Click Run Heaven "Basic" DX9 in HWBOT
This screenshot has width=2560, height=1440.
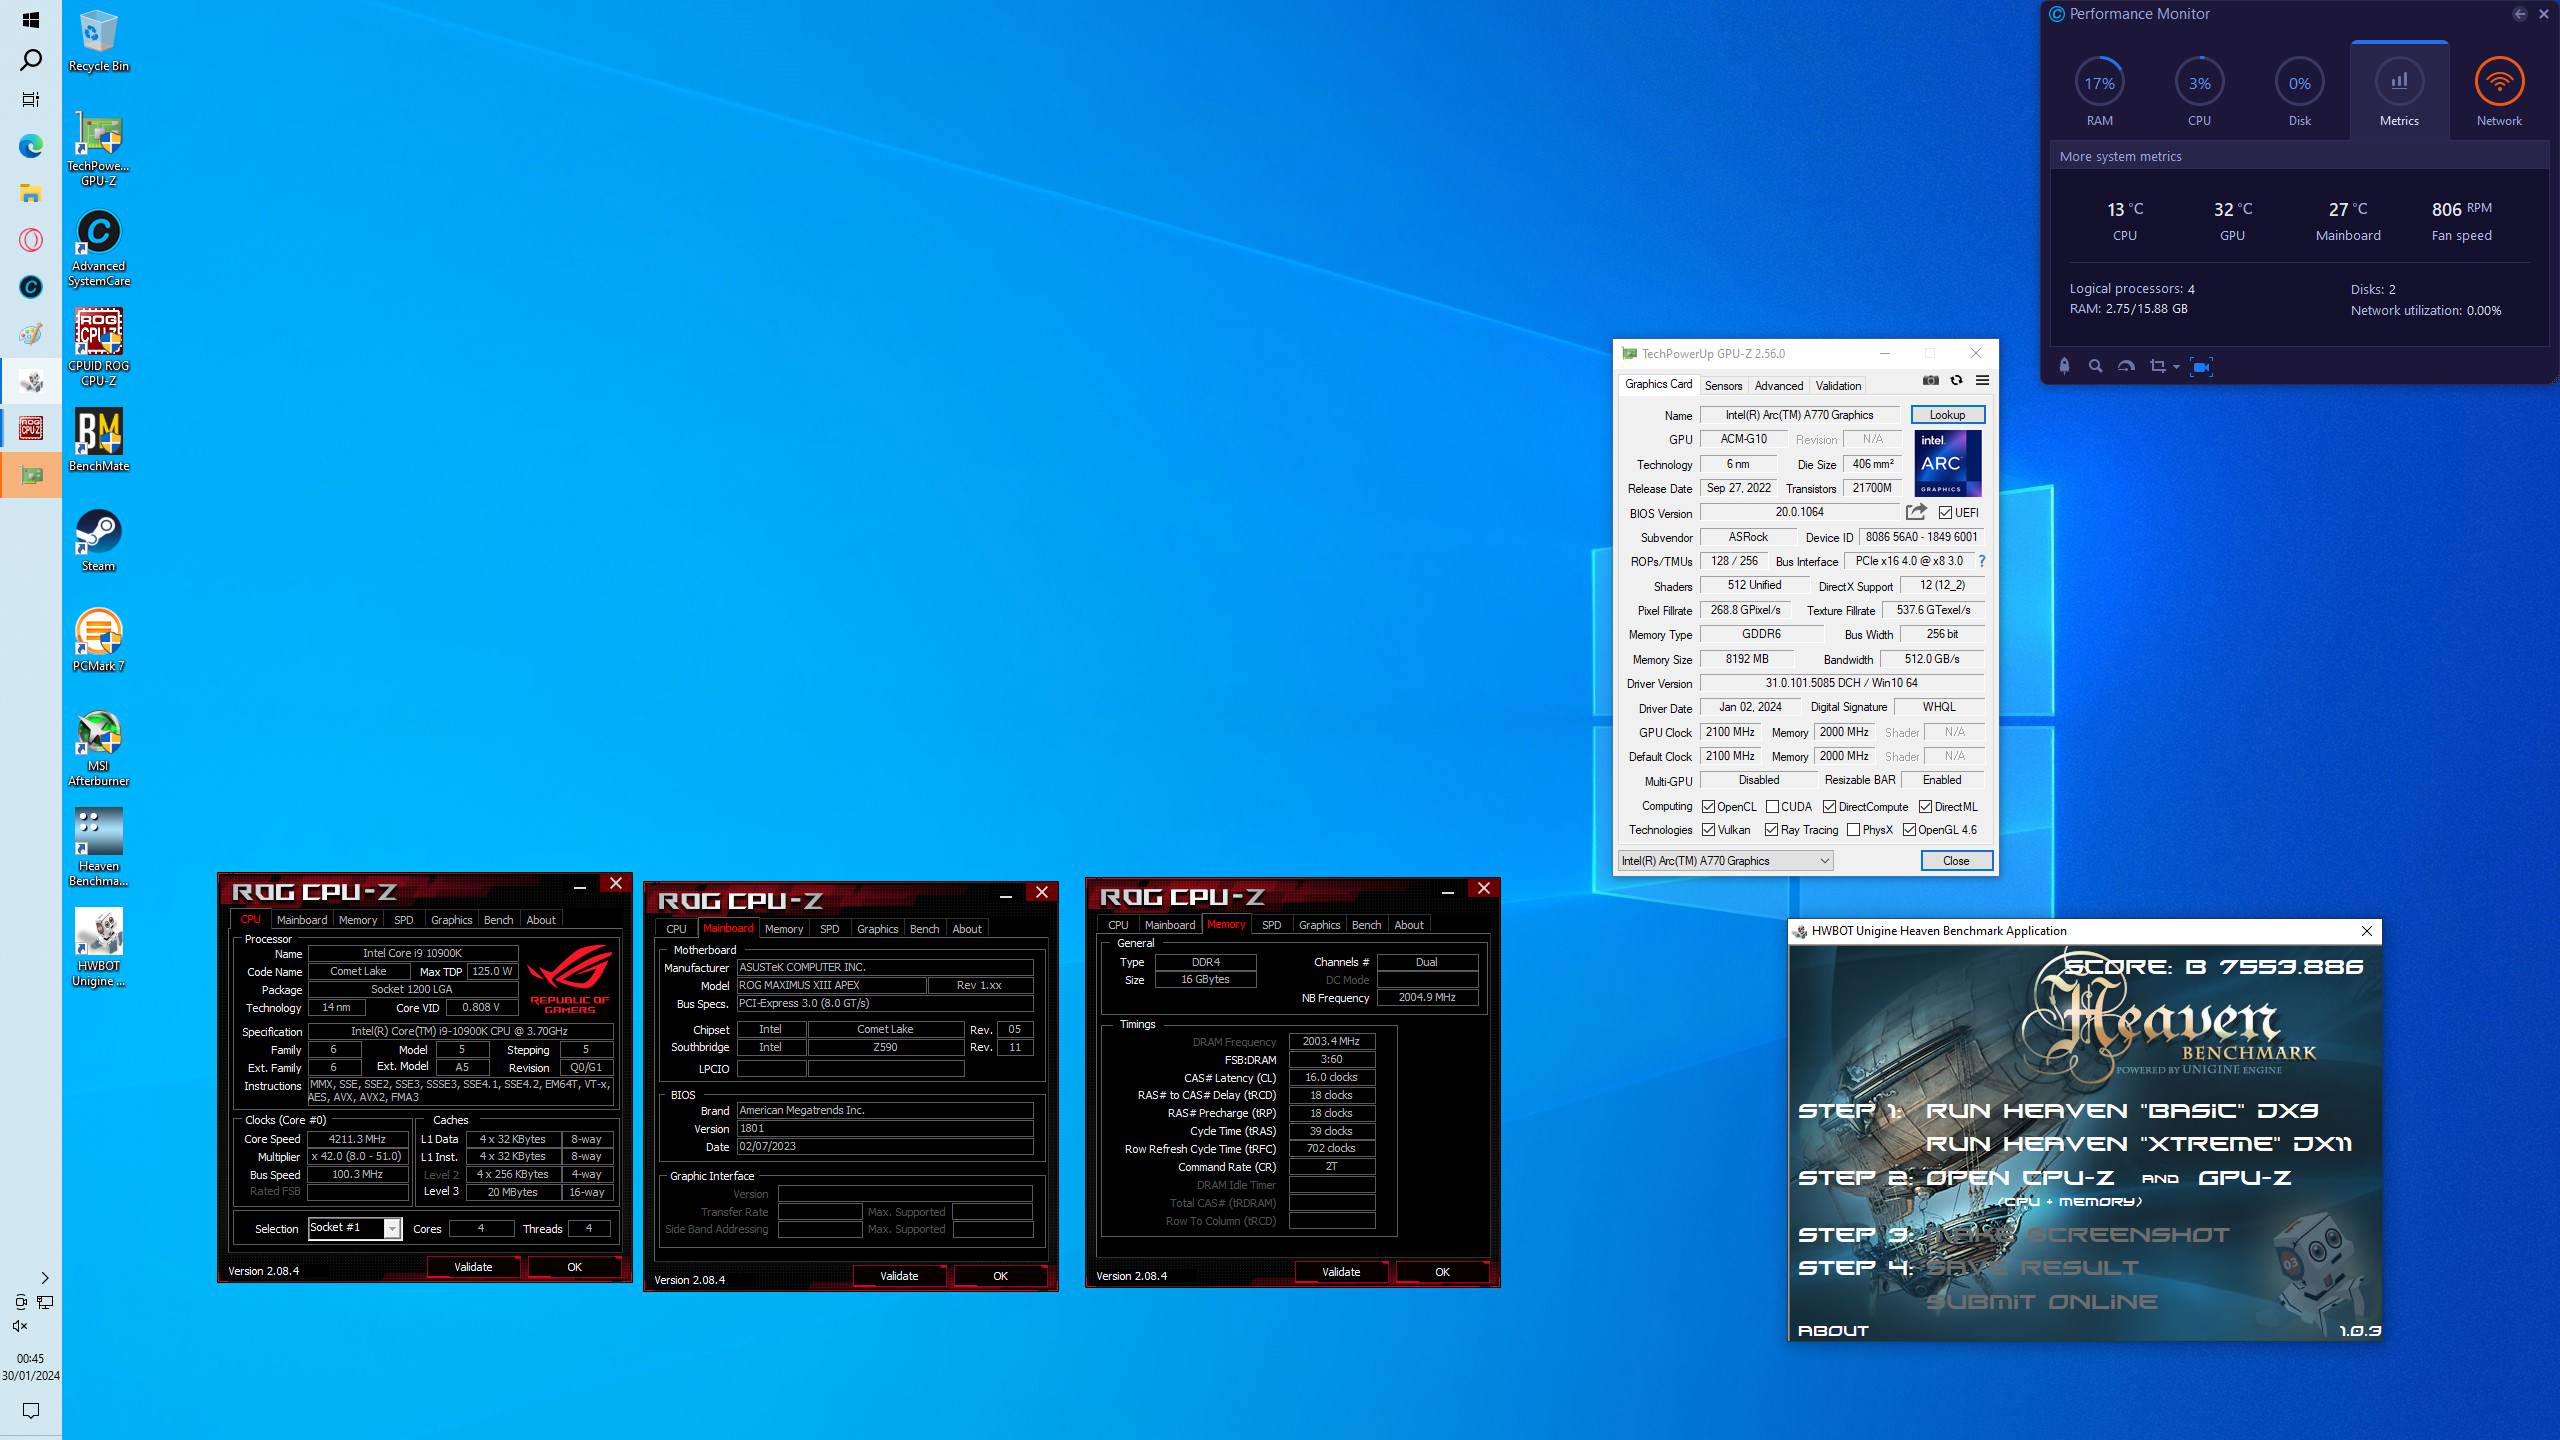[x=2122, y=1111]
